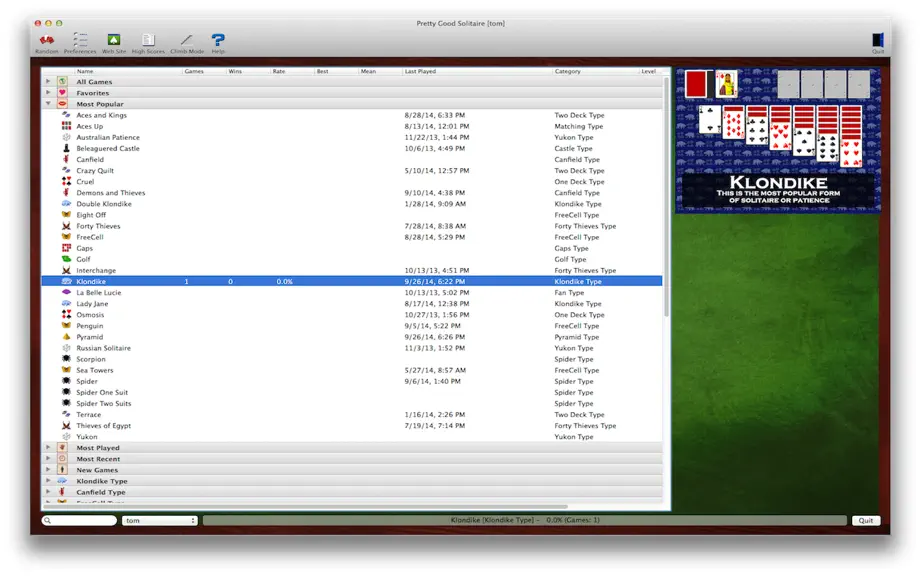Click the Quit icon in toolbar

(877, 40)
